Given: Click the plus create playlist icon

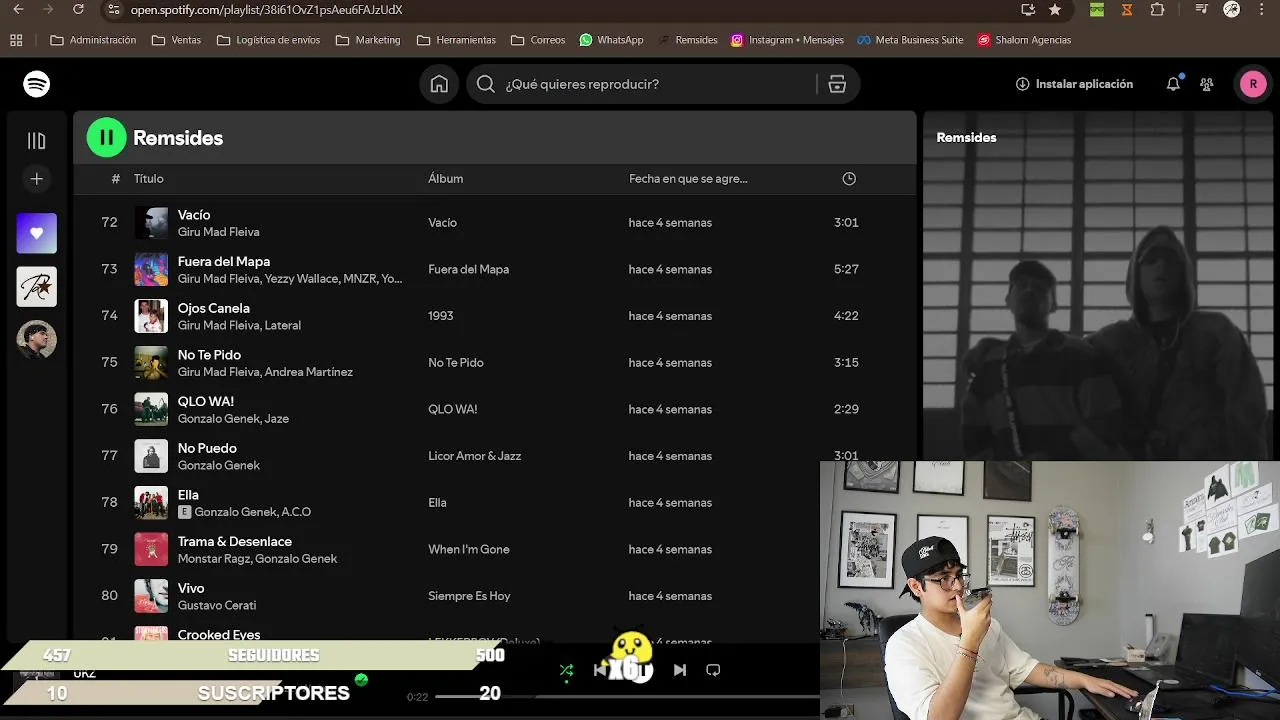Looking at the screenshot, I should (x=37, y=179).
